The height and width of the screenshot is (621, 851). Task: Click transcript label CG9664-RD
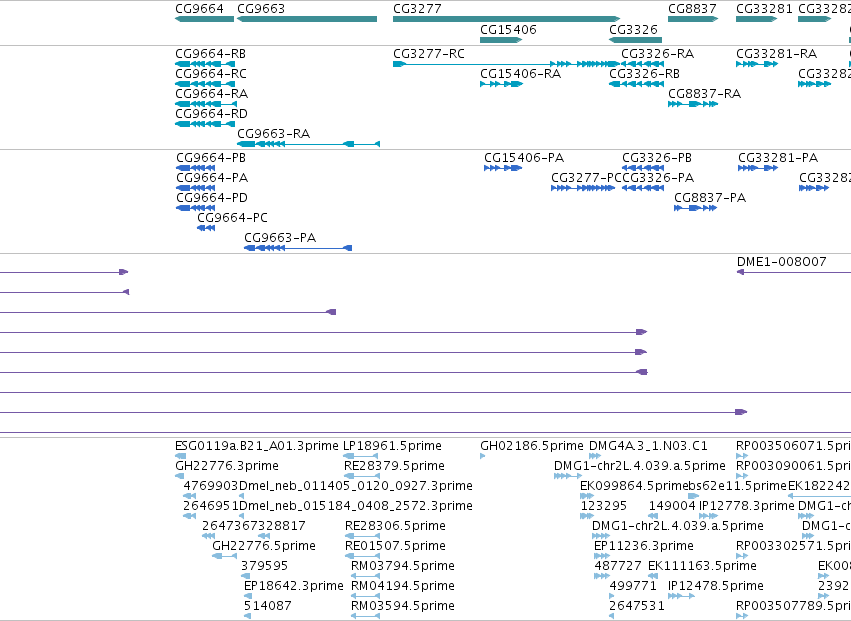pyautogui.click(x=211, y=114)
